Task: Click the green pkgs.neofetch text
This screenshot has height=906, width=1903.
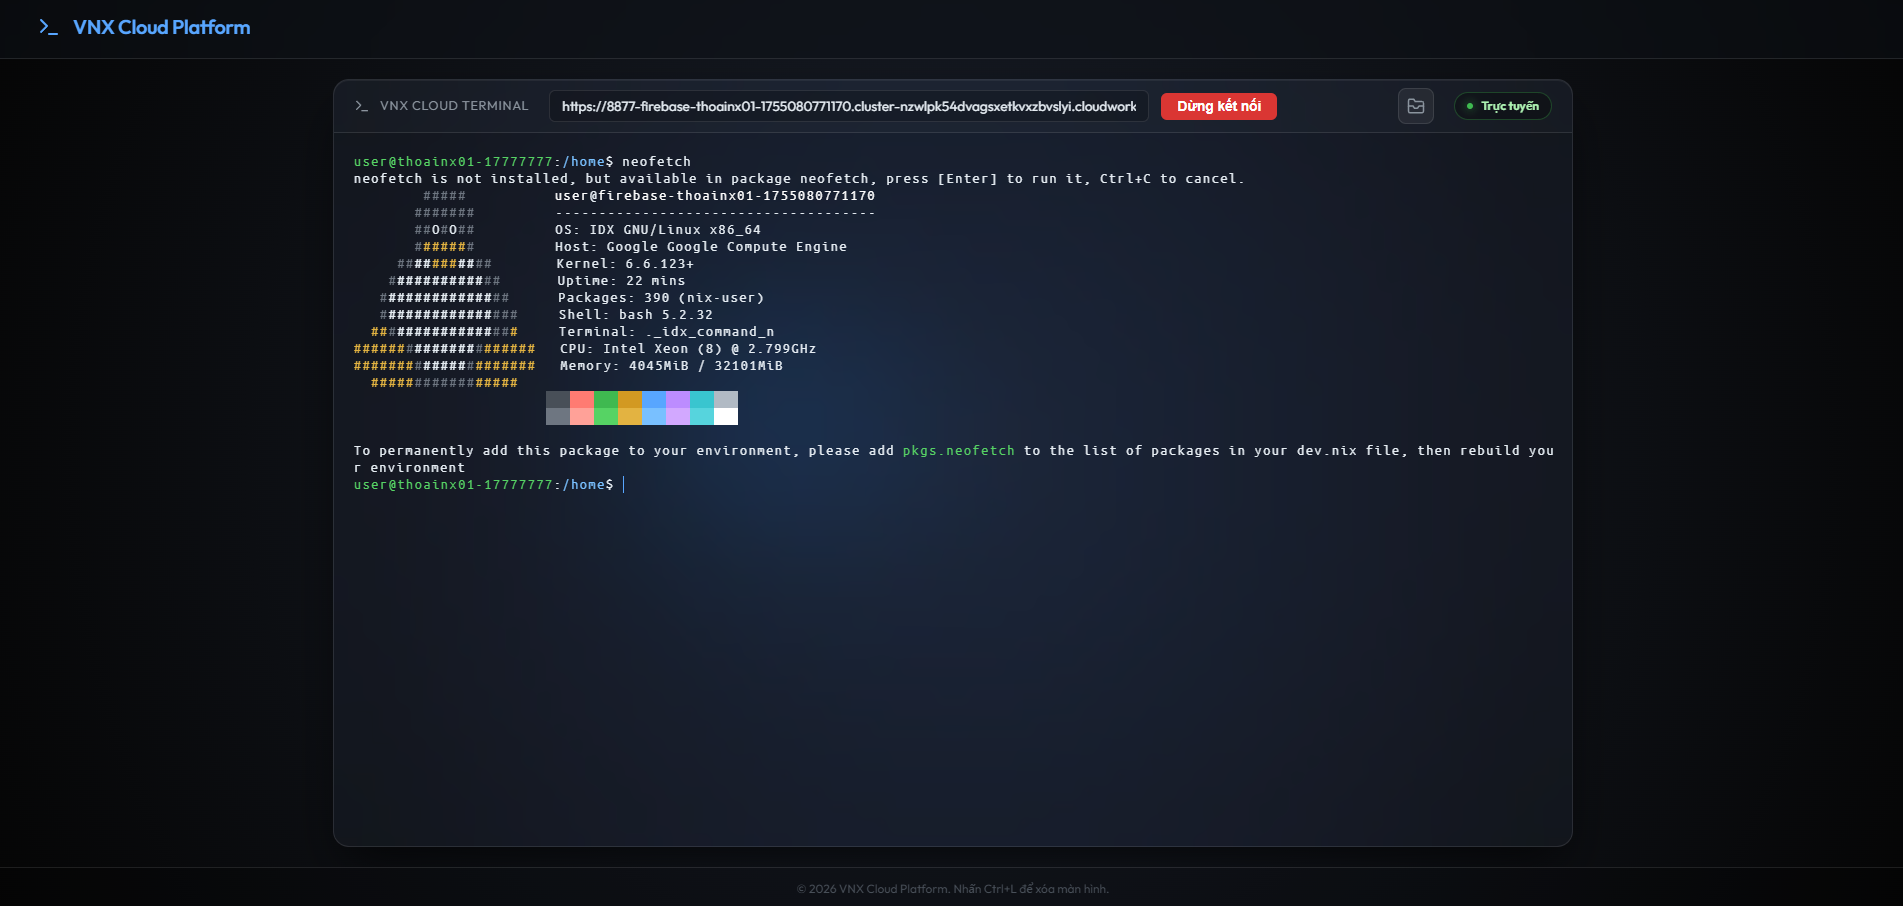Action: 959,450
